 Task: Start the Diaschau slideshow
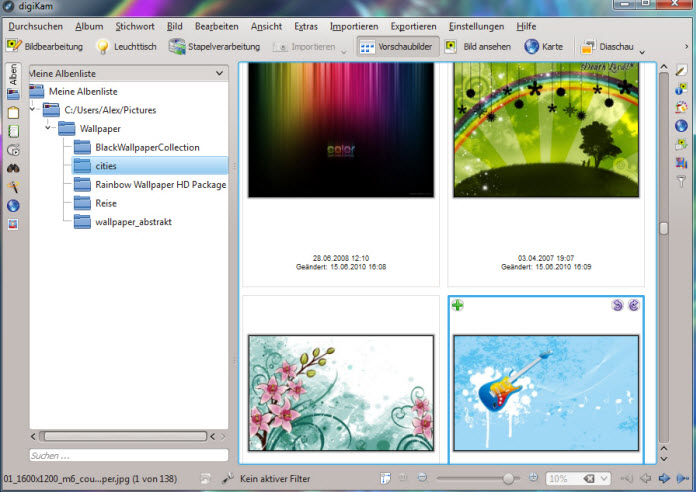tap(608, 47)
